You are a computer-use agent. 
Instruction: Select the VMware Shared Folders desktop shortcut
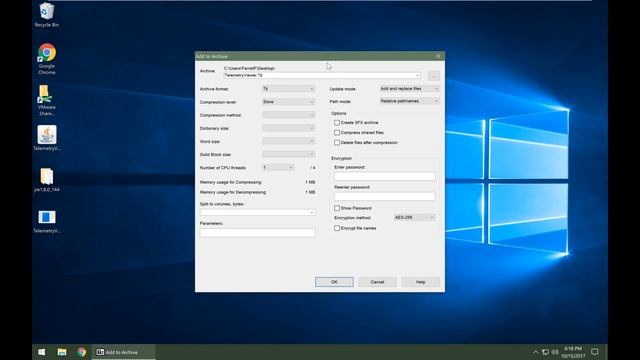pyautogui.click(x=47, y=100)
